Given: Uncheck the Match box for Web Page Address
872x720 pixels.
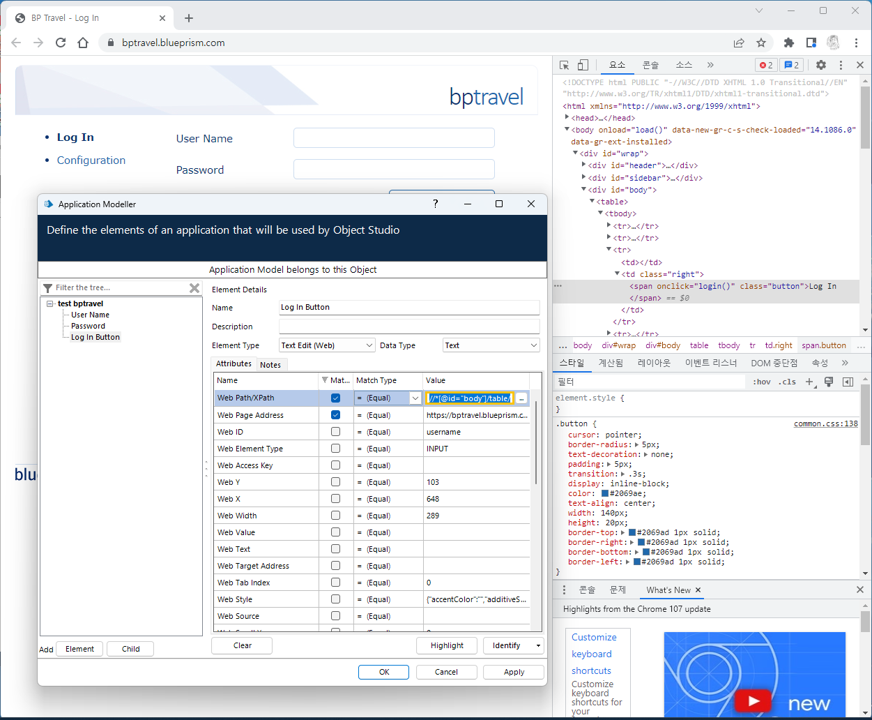Looking at the screenshot, I should (x=335, y=415).
